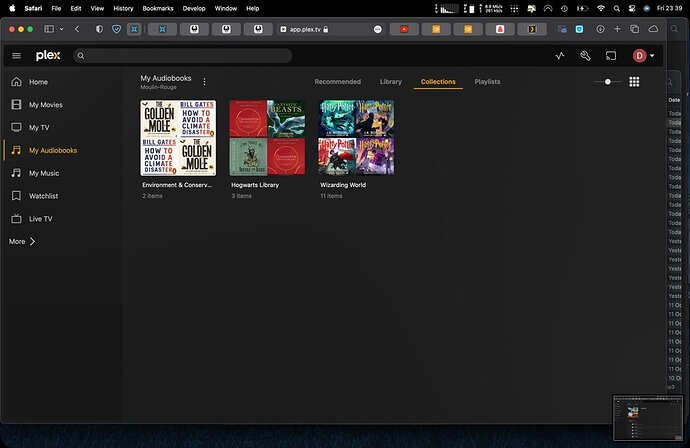Click the iCloud tabs cloud icon
The height and width of the screenshot is (448, 690).
(x=653, y=29)
